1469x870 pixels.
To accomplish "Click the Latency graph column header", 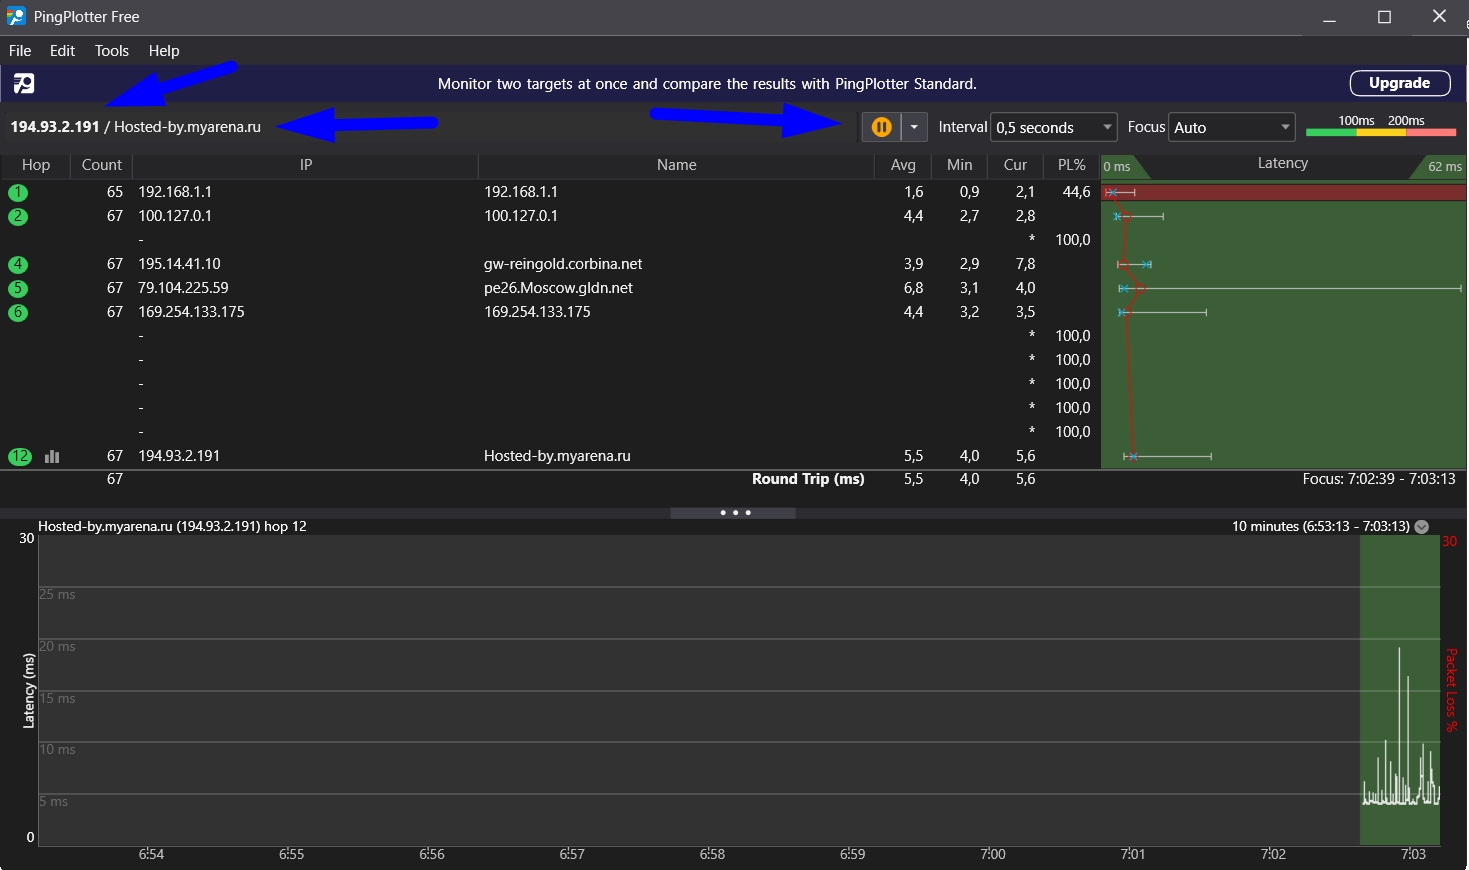I will (1283, 164).
